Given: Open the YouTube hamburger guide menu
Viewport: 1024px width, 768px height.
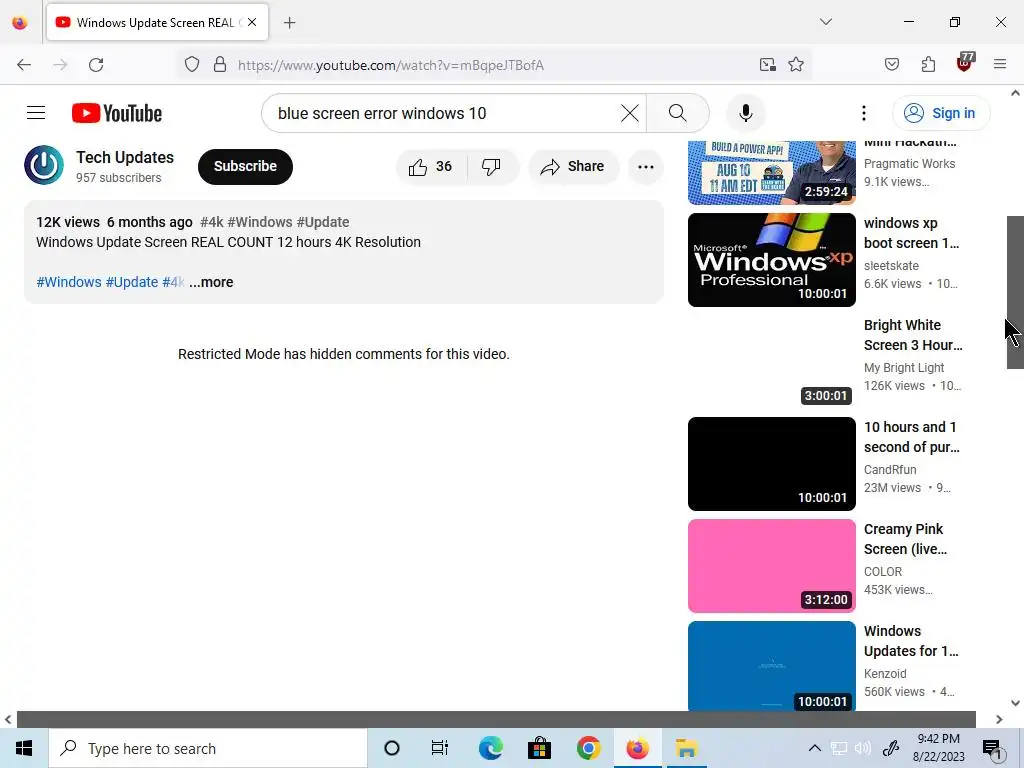Looking at the screenshot, I should point(36,113).
